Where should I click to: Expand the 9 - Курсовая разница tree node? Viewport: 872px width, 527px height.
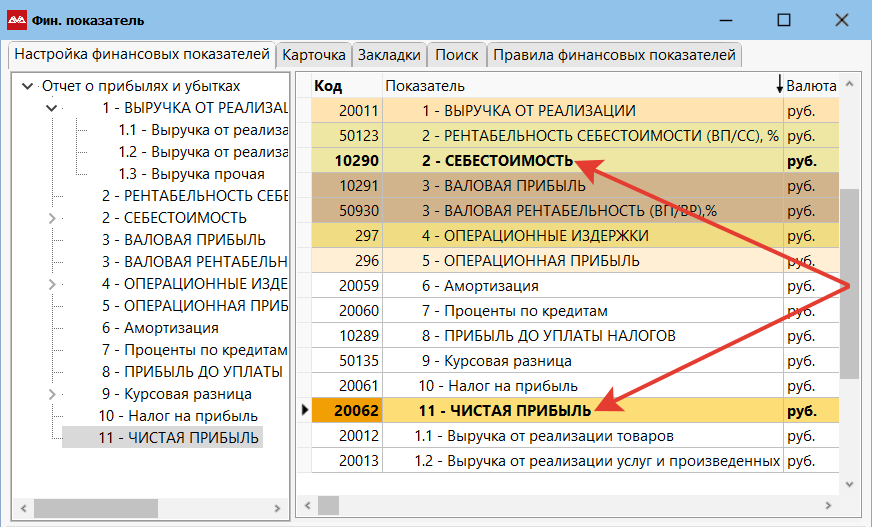point(53,394)
